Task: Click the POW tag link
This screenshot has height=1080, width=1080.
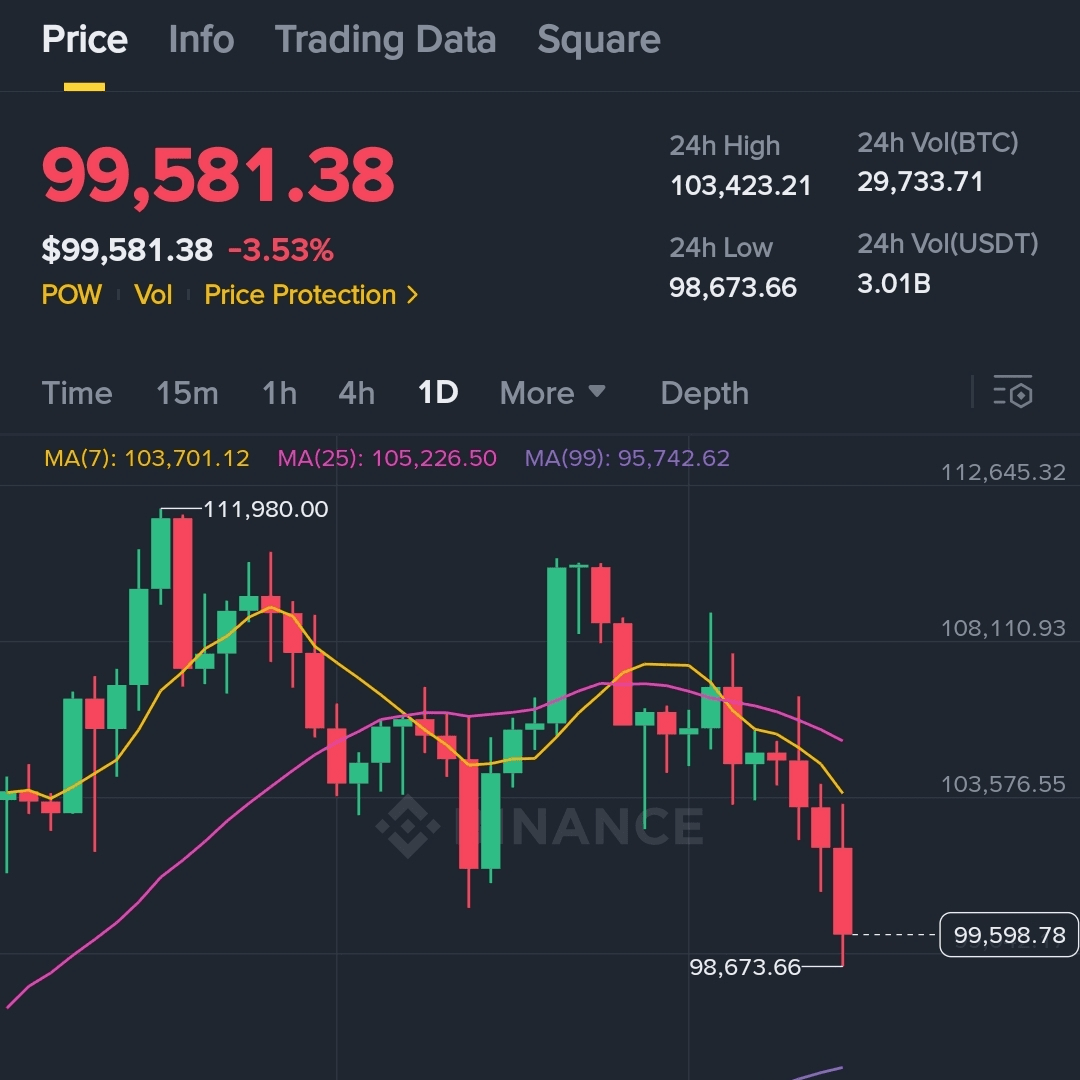Action: pyautogui.click(x=71, y=295)
